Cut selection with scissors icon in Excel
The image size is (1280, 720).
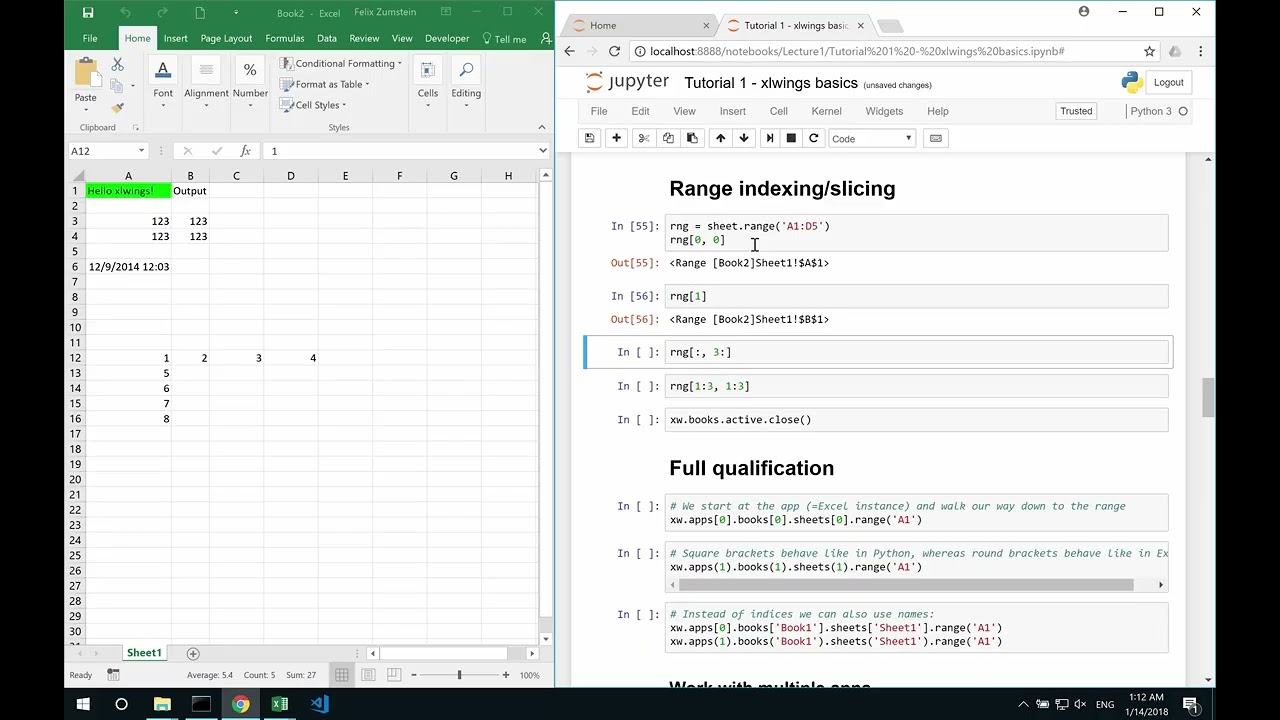117,64
